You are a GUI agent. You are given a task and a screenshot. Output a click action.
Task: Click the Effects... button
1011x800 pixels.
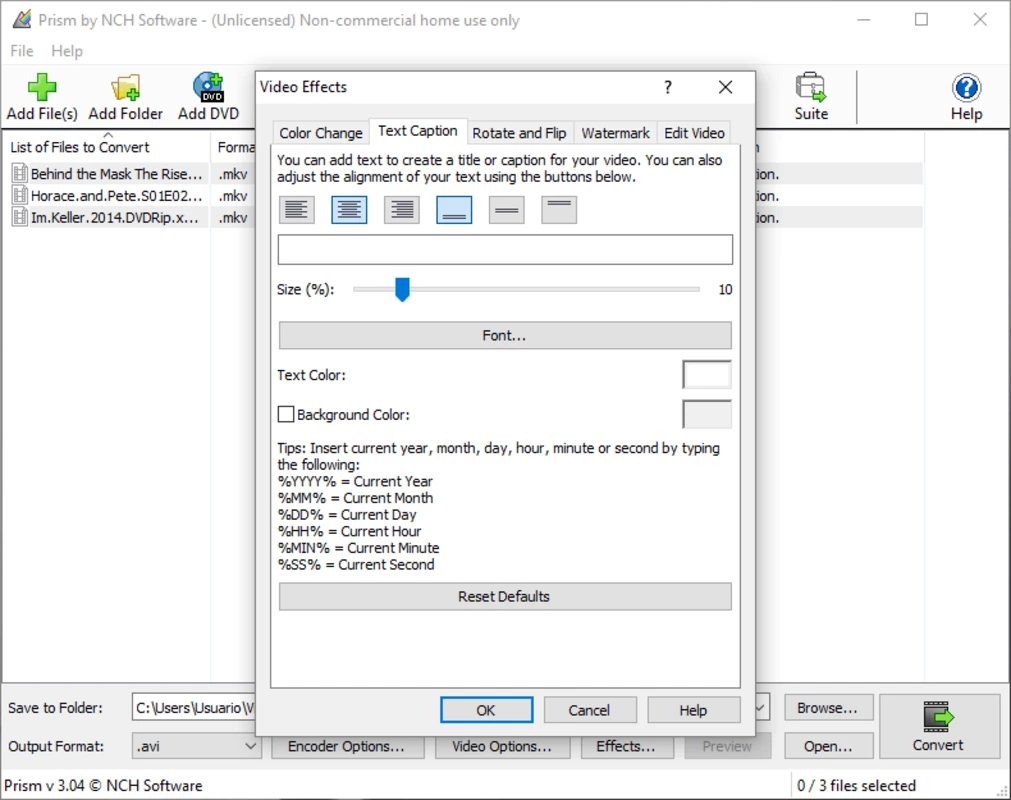point(626,746)
